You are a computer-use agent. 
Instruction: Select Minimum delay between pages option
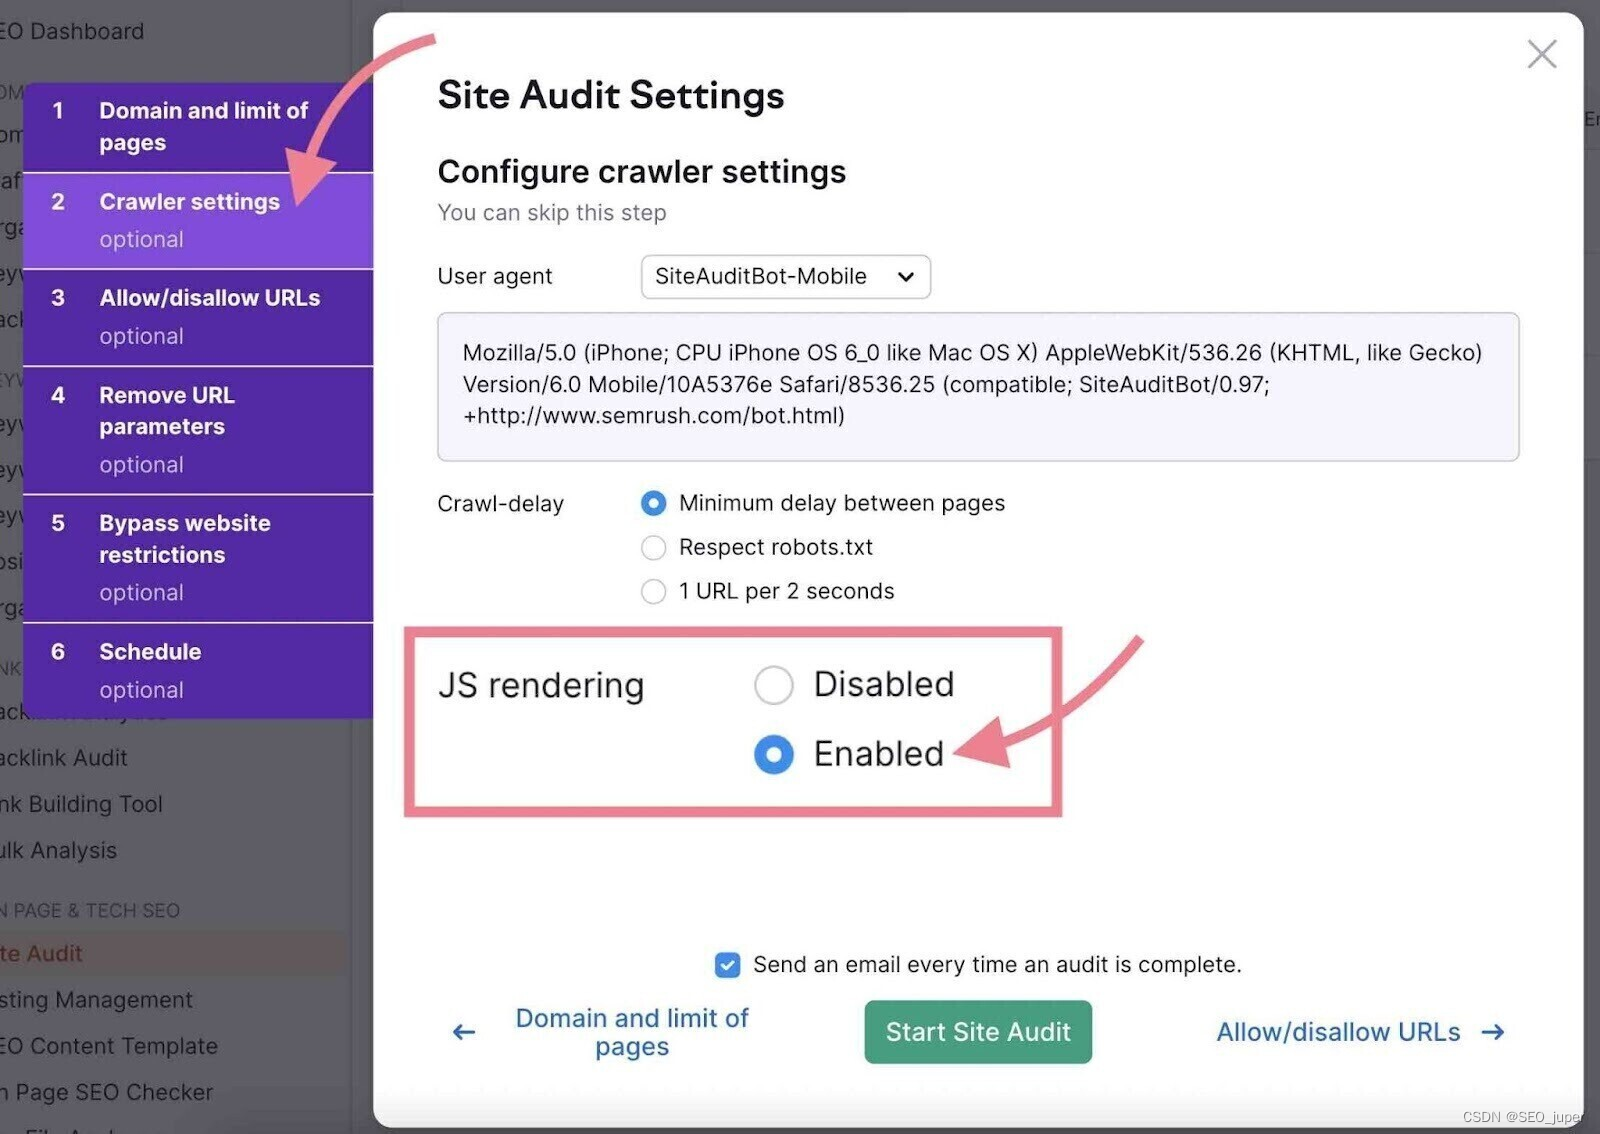tap(653, 503)
